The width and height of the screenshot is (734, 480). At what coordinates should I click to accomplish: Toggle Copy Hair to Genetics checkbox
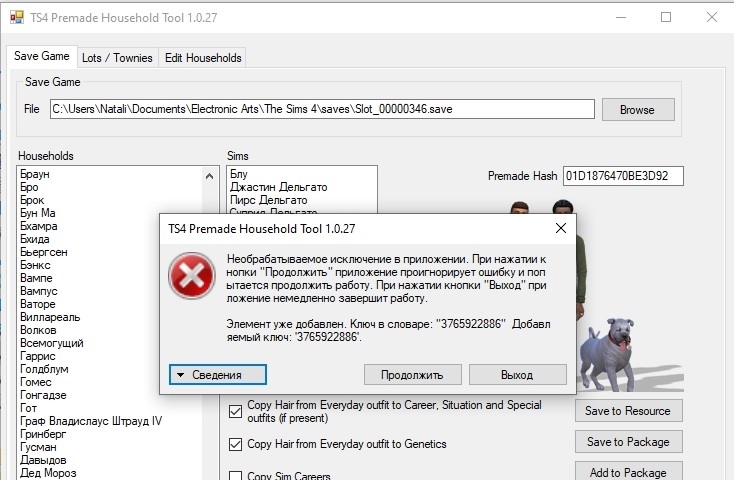236,444
